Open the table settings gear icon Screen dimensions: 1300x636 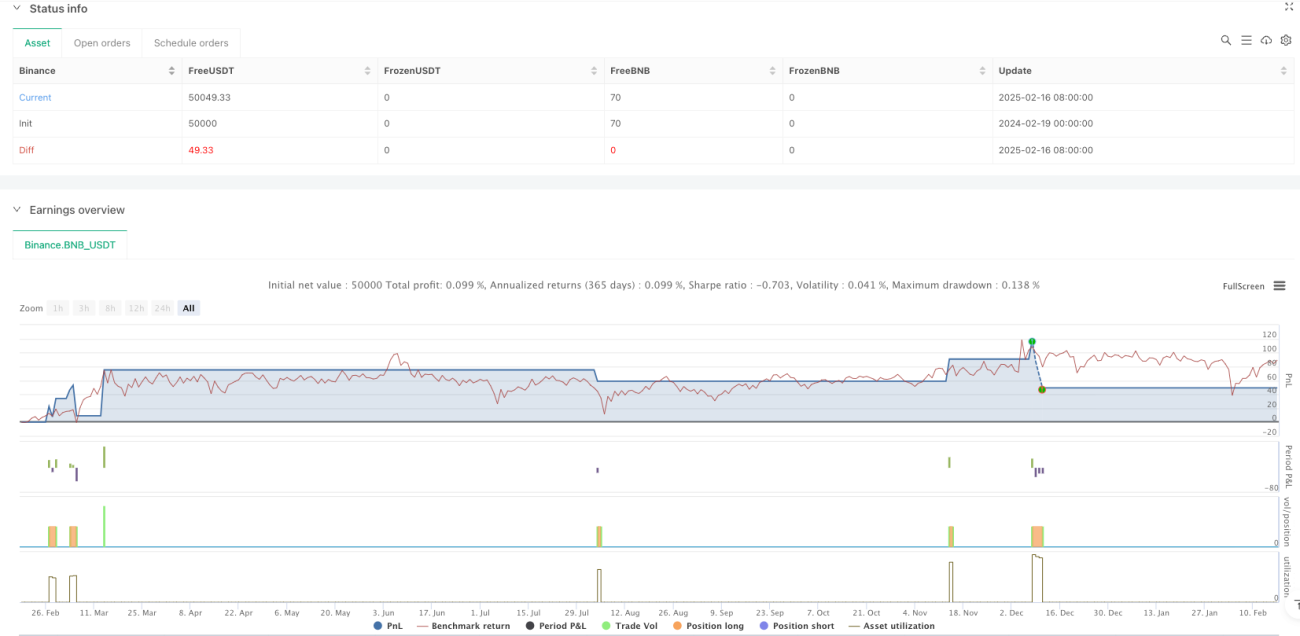click(1285, 41)
